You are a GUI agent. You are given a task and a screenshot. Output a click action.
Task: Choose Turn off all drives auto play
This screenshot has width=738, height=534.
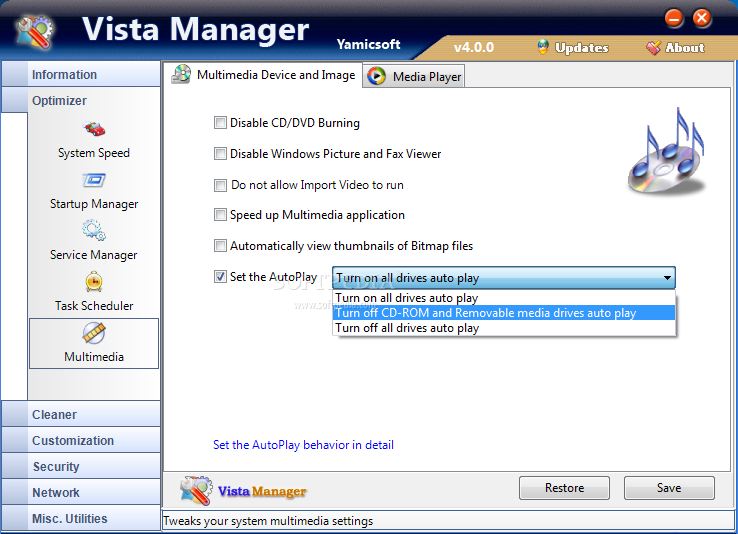click(504, 328)
